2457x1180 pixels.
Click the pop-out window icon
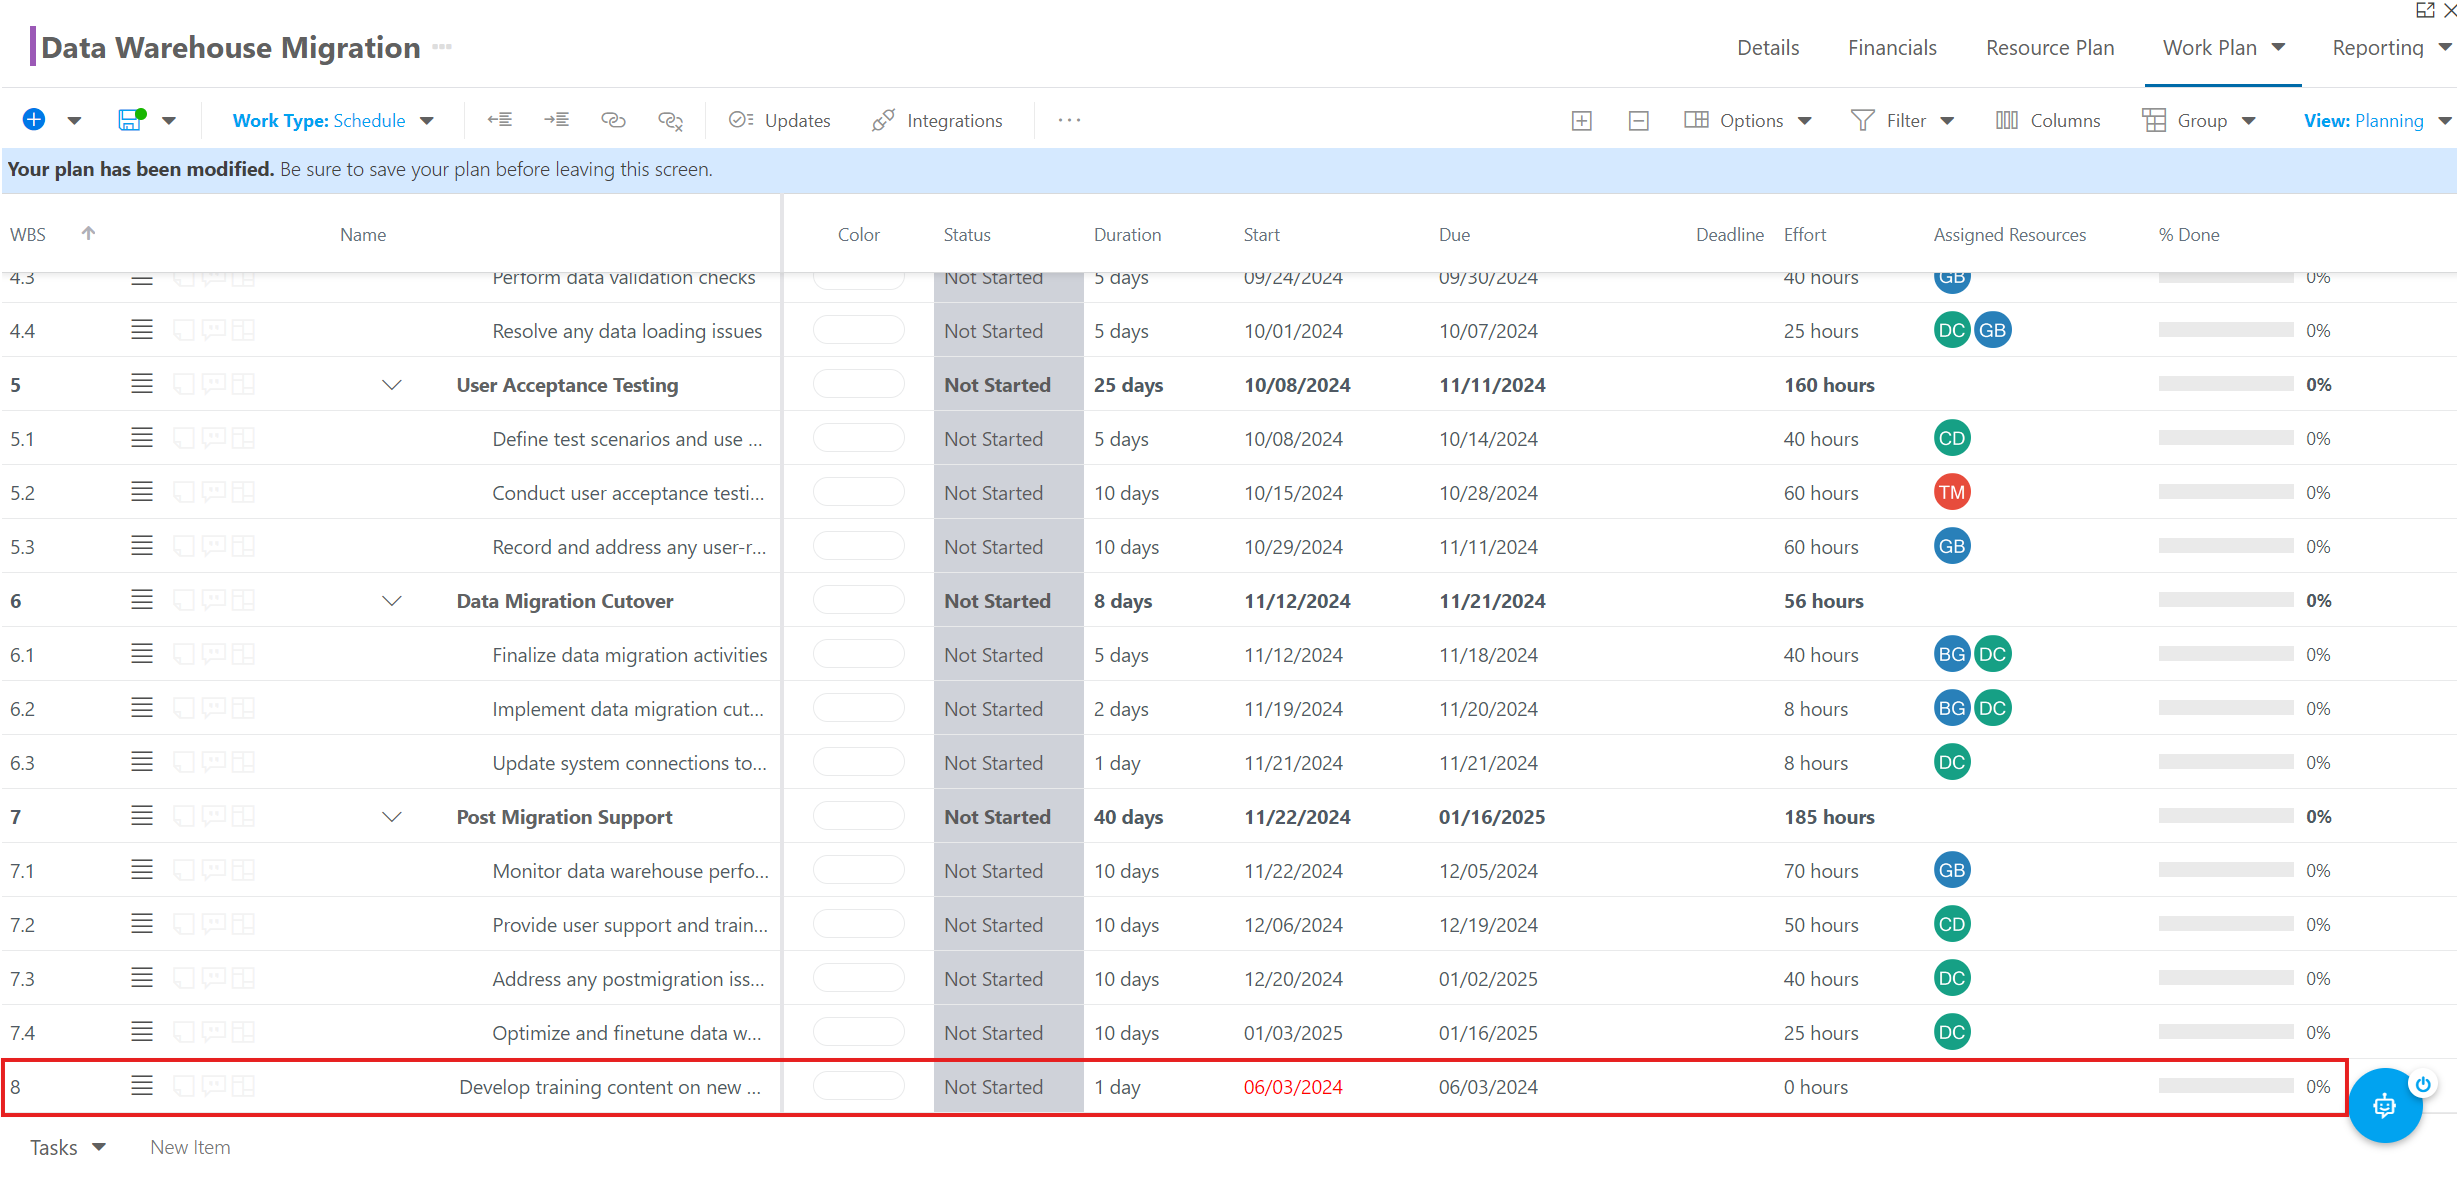pos(2424,10)
